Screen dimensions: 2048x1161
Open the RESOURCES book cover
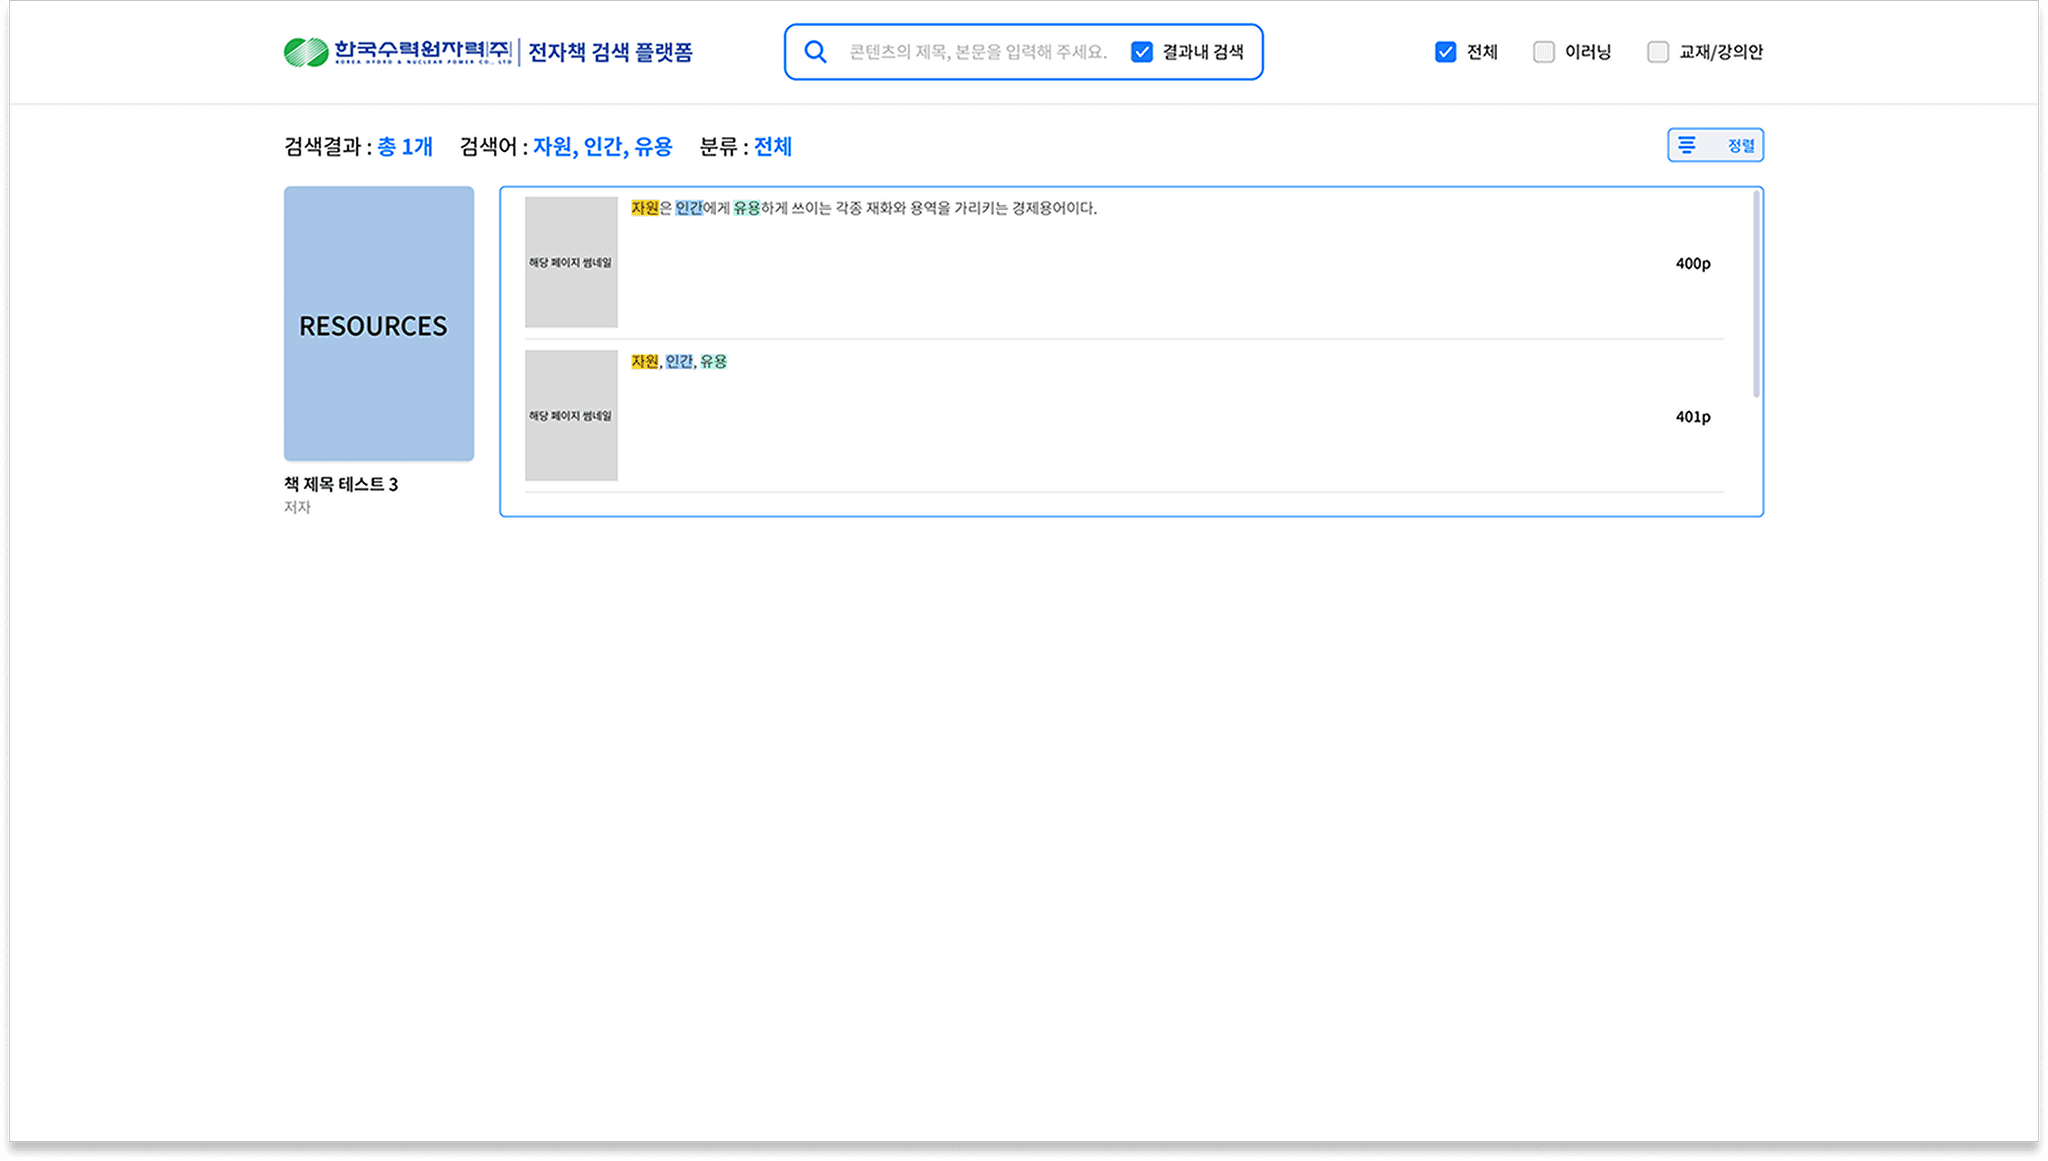pos(379,324)
